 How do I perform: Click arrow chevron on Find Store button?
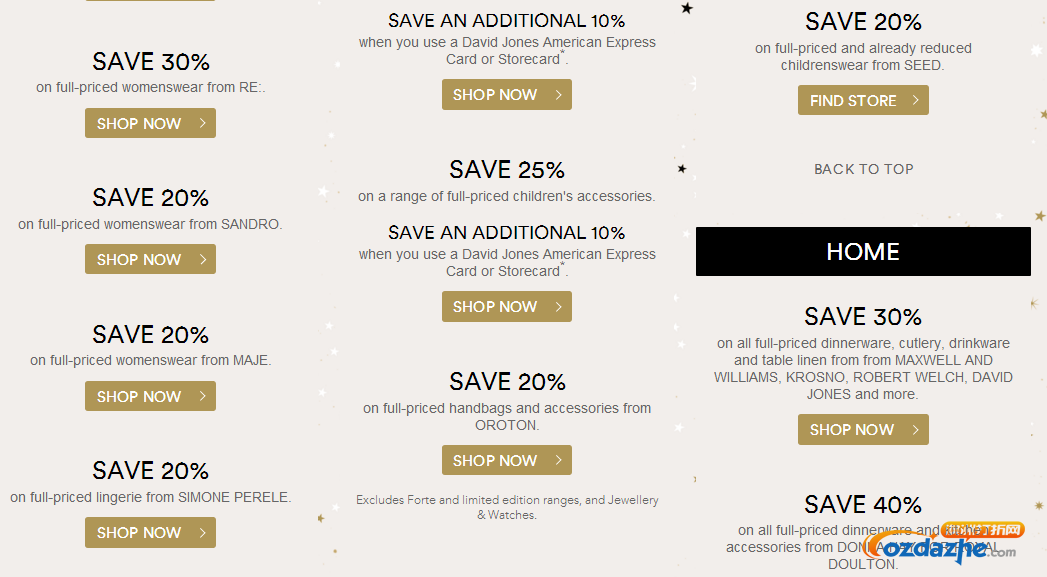915,100
